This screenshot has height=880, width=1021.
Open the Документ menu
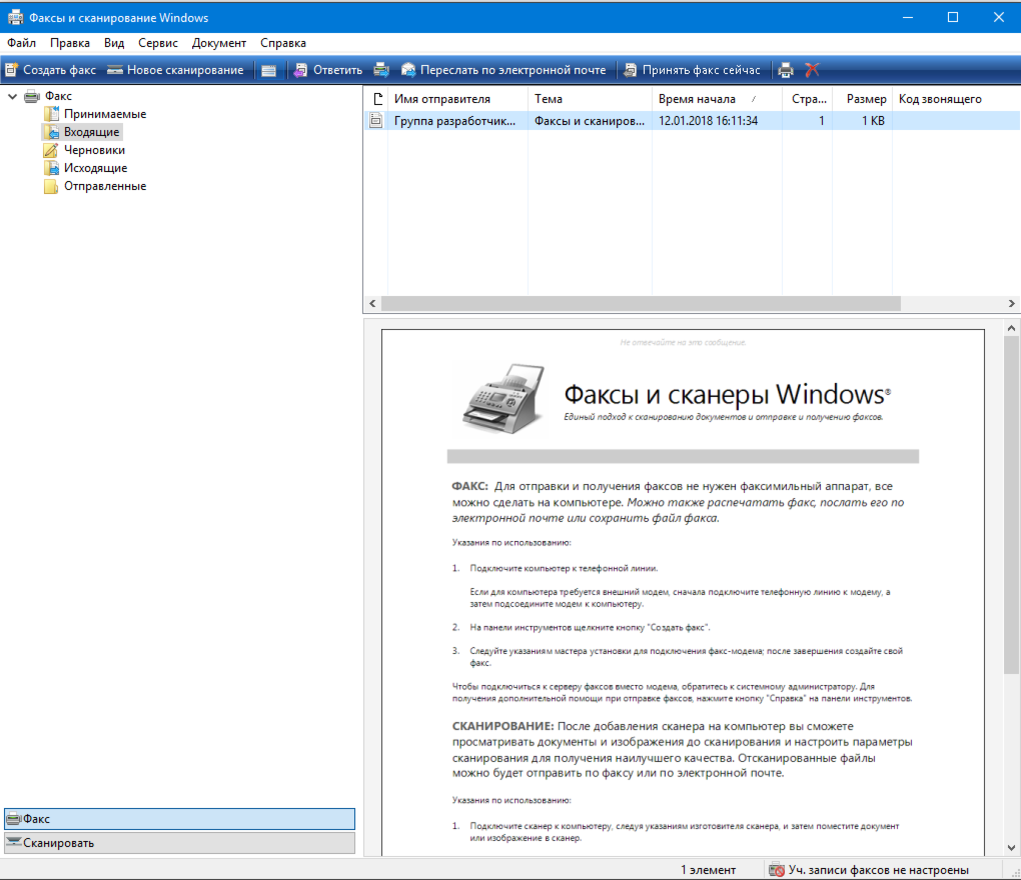(x=219, y=43)
